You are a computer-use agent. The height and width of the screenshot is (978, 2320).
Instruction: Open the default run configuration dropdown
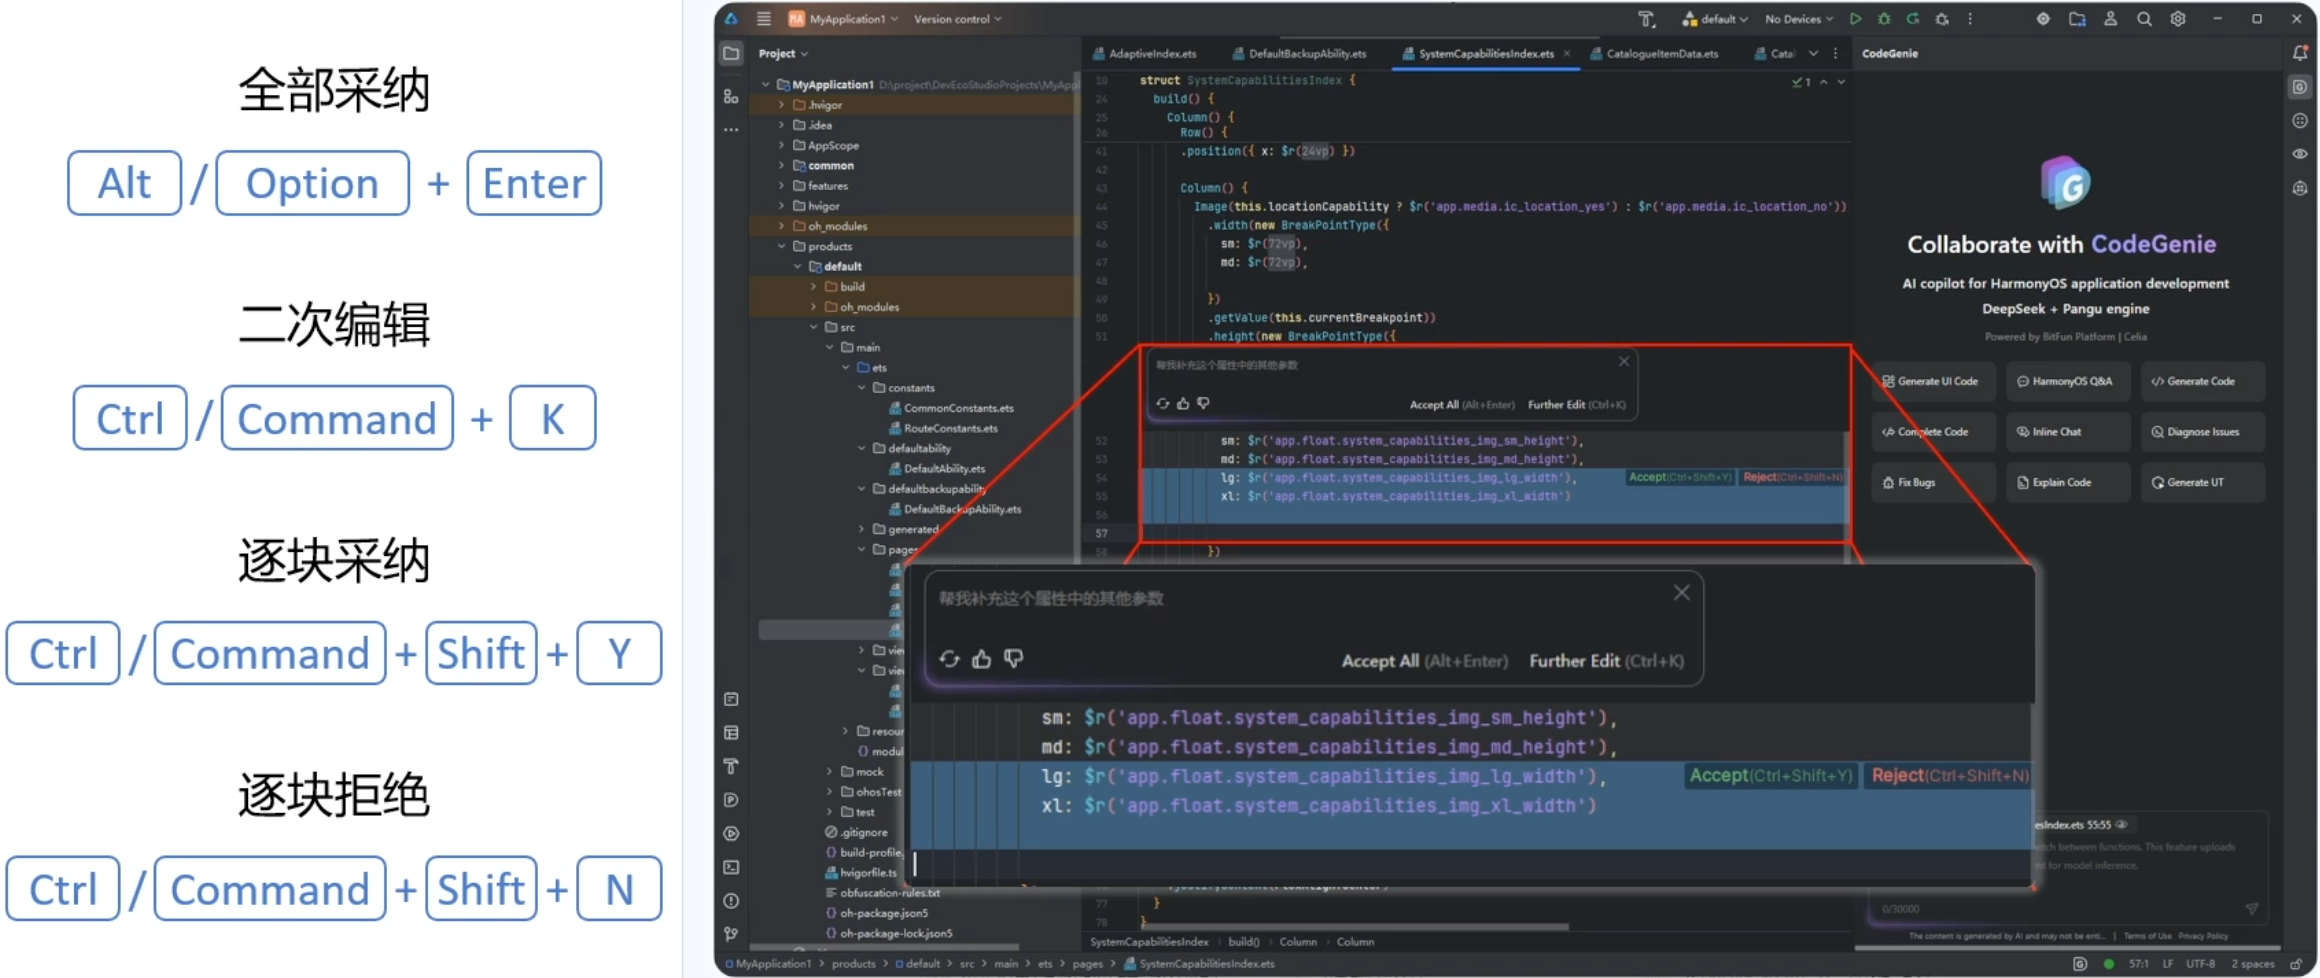pyautogui.click(x=1714, y=18)
